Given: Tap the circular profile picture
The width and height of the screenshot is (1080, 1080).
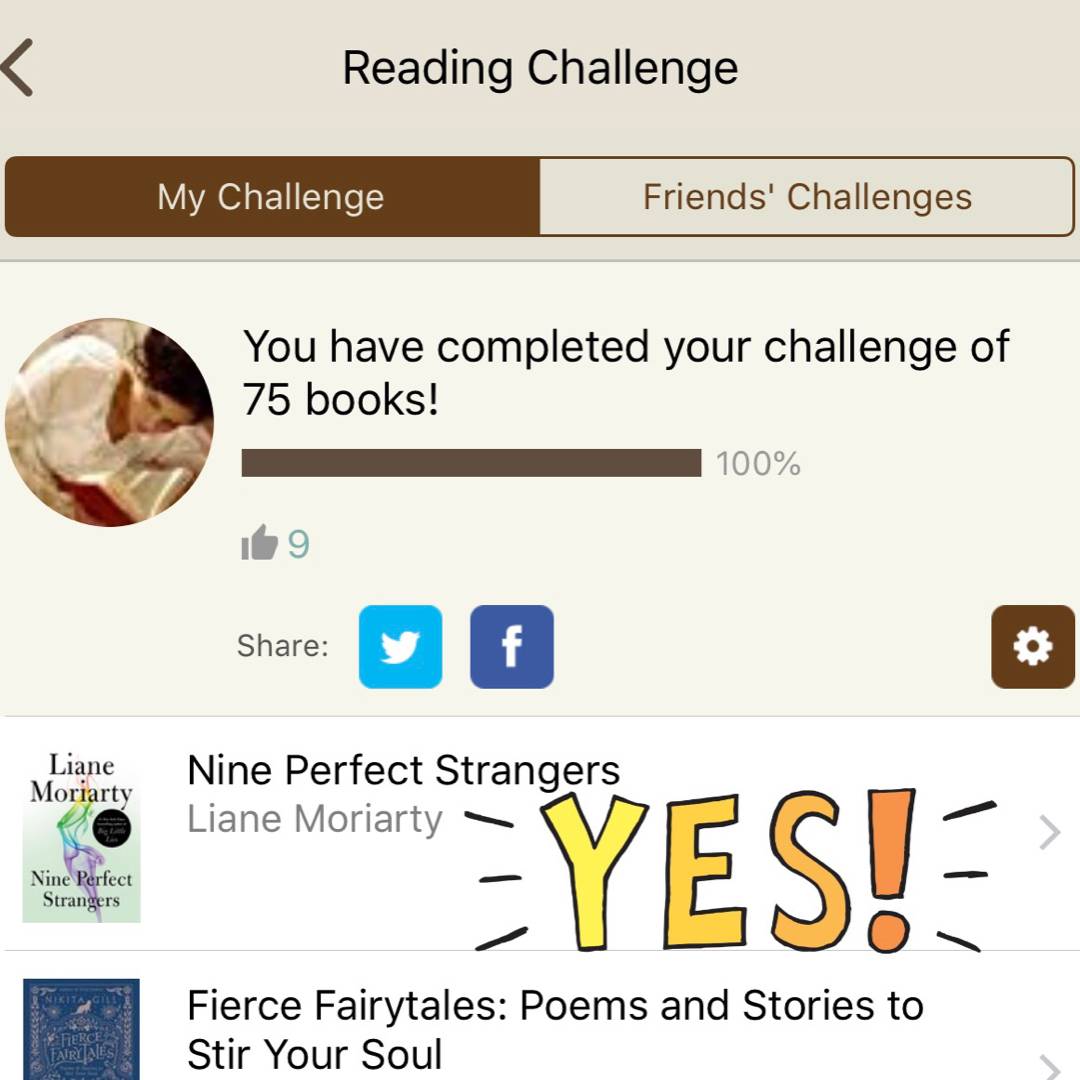Looking at the screenshot, I should pos(109,422).
